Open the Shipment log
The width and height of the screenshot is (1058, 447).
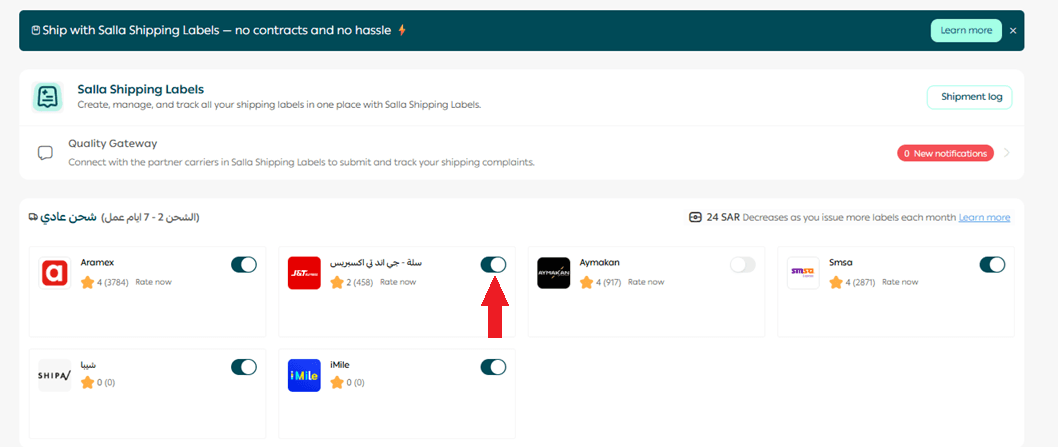[969, 97]
